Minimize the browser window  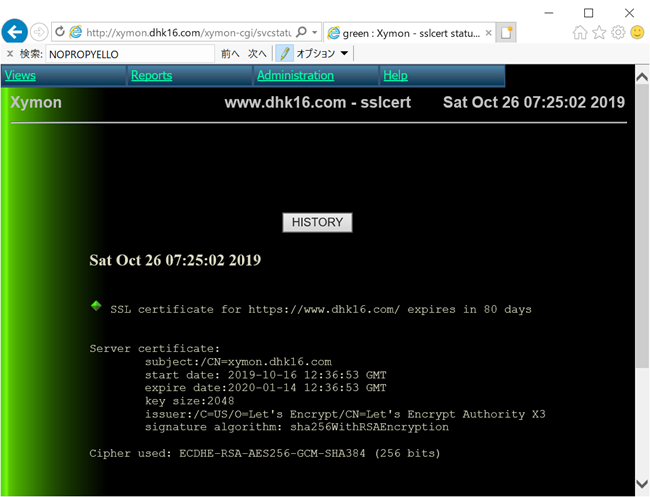[549, 13]
